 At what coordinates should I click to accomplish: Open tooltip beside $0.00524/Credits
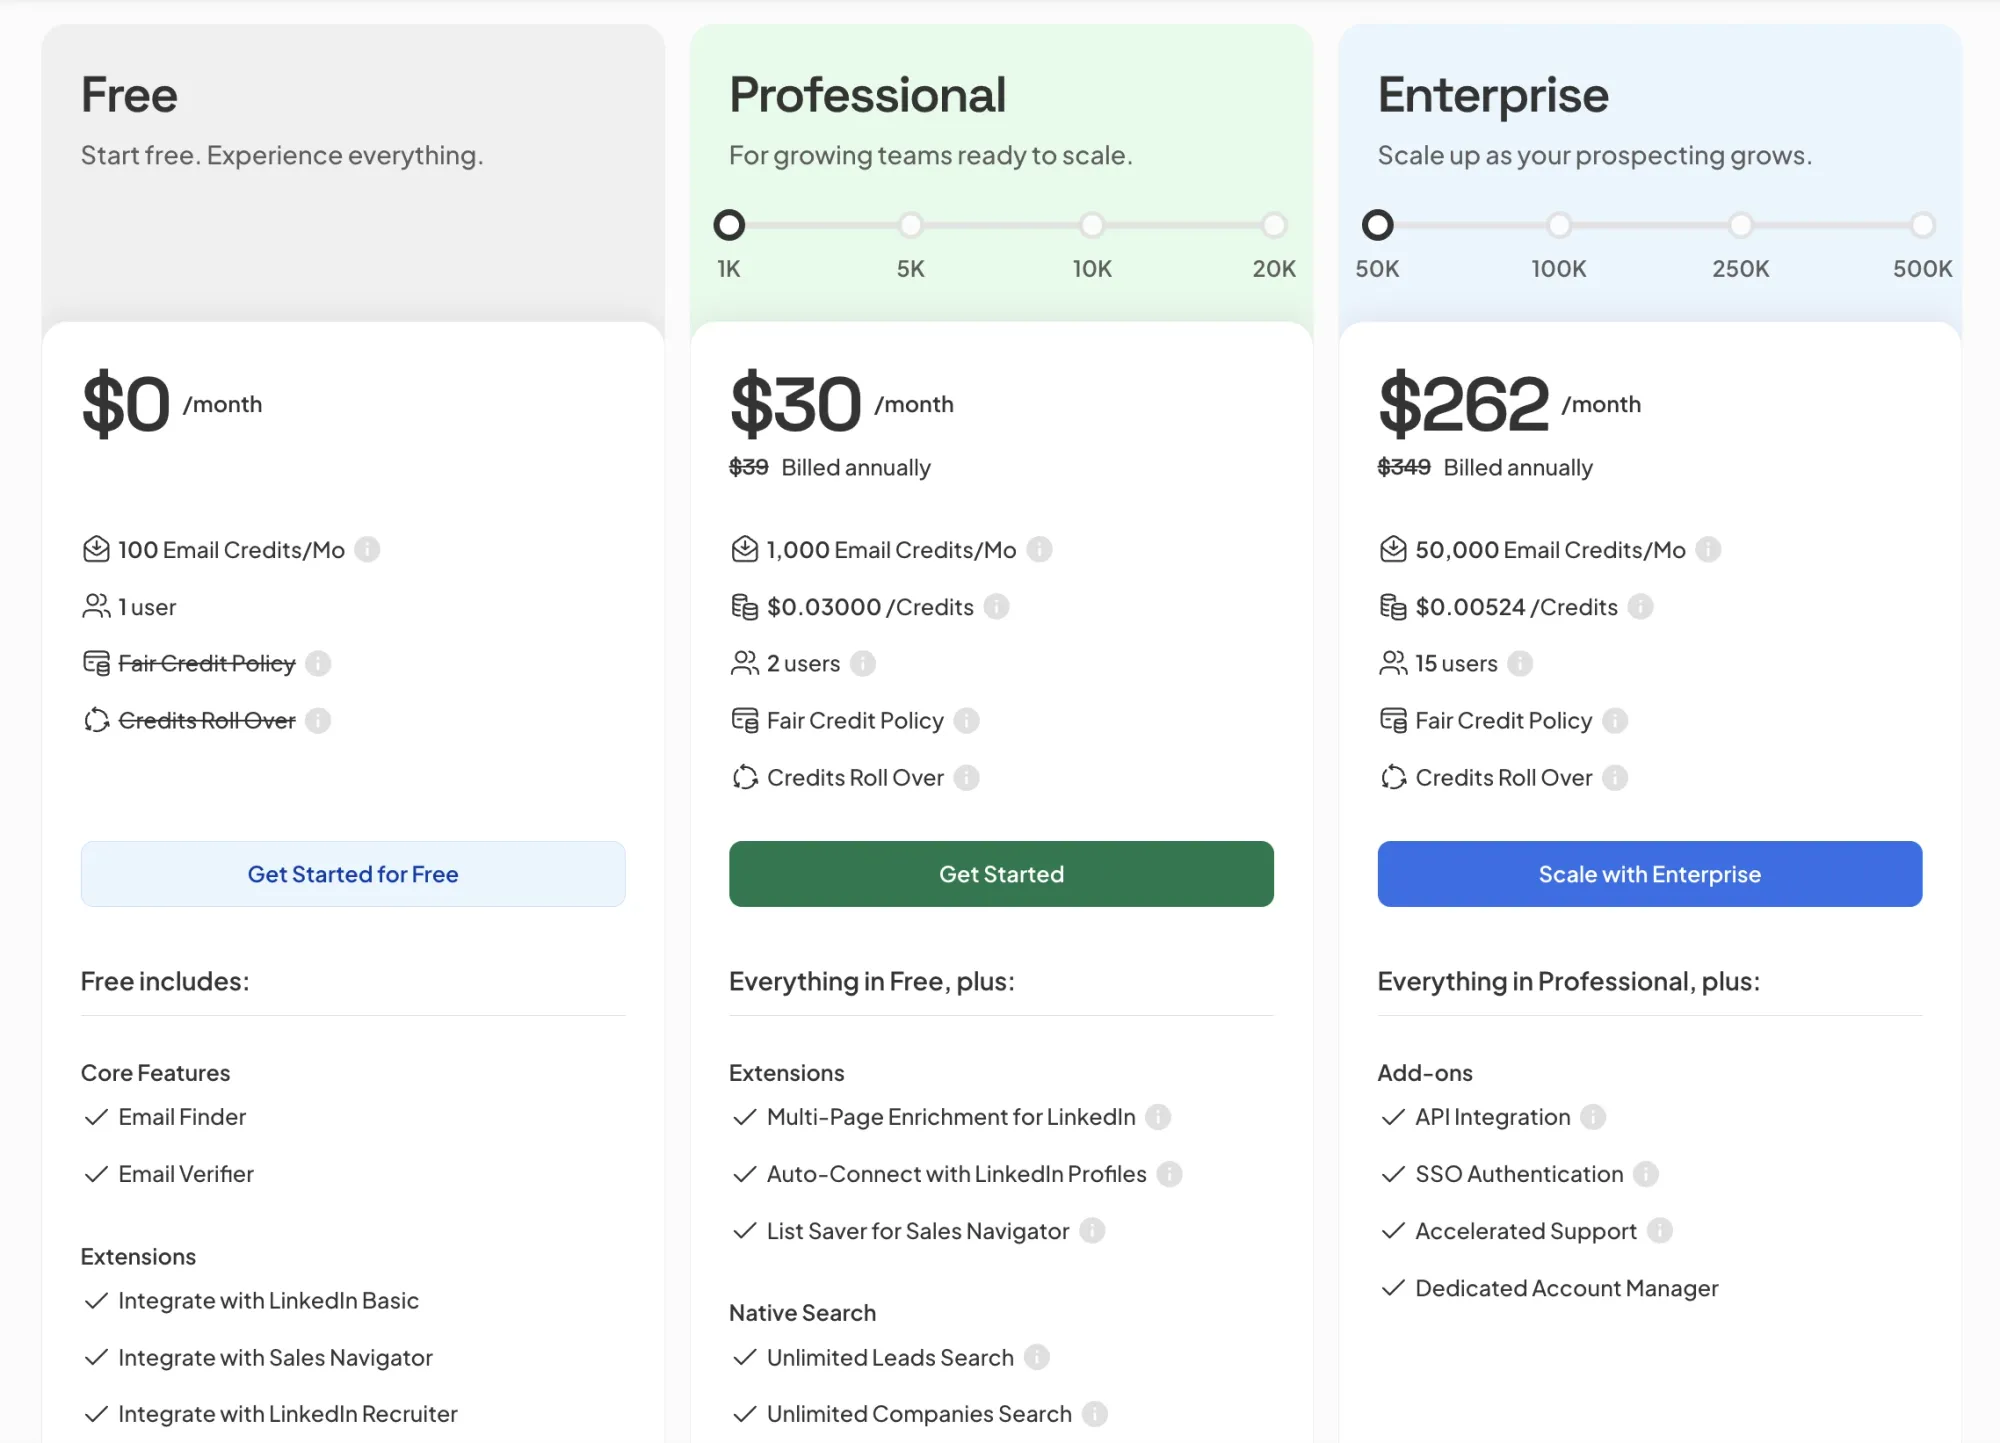point(1640,607)
